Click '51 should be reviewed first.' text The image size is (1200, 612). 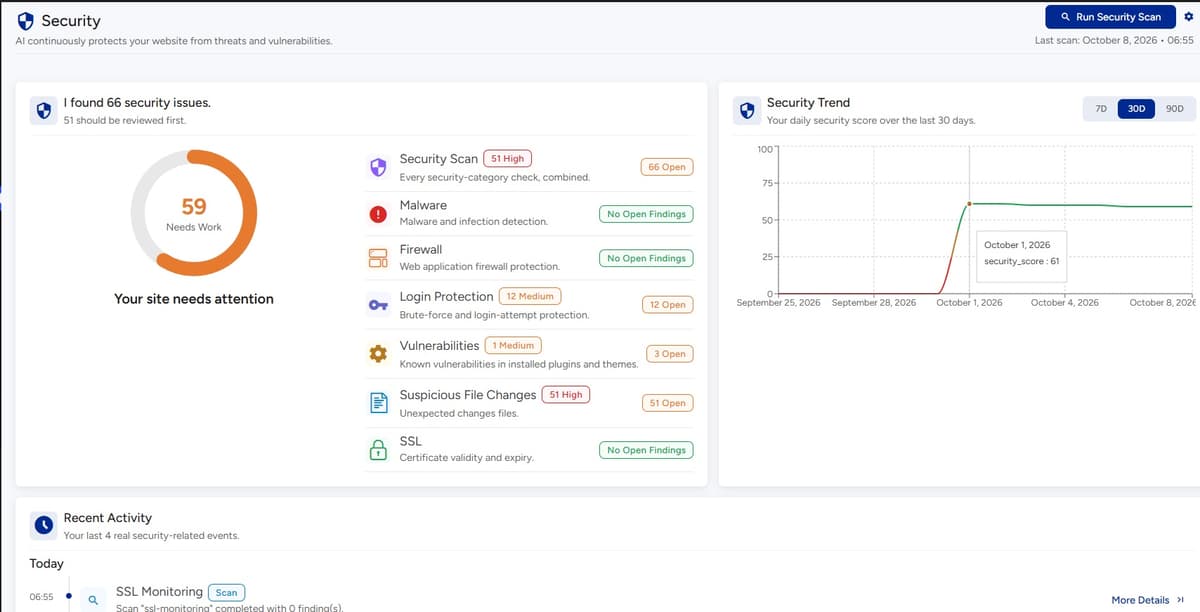pyautogui.click(x=124, y=120)
